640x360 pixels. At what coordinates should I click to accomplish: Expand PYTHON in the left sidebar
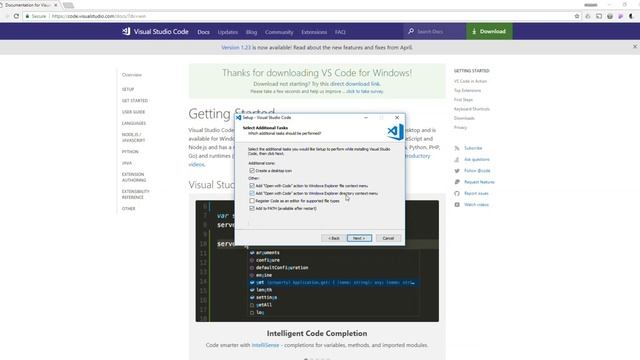pos(130,151)
